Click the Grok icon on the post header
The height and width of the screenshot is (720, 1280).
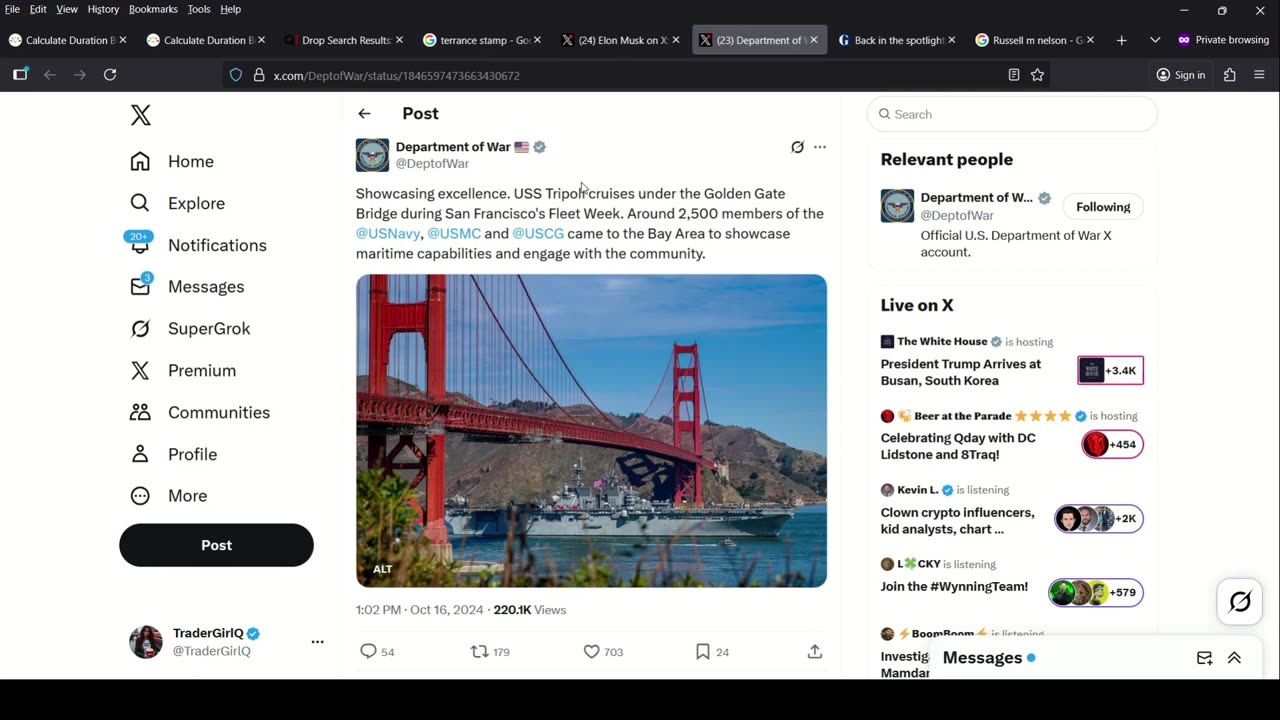(x=797, y=147)
